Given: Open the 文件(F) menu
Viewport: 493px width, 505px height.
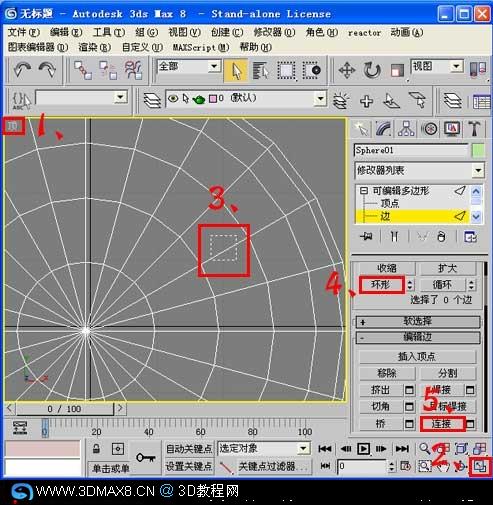Looking at the screenshot, I should click(x=23, y=32).
